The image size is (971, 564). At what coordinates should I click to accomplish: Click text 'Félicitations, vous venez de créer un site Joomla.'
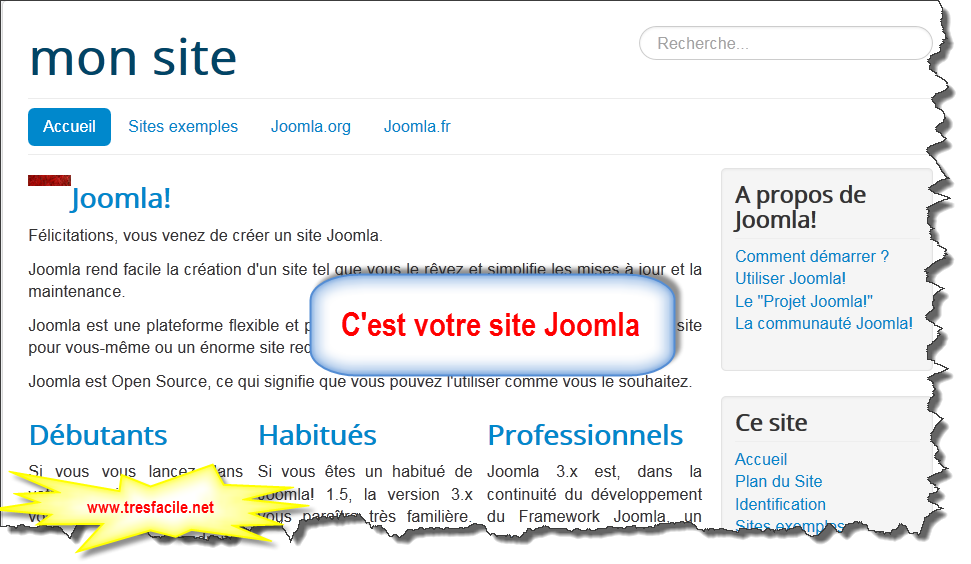coord(206,236)
